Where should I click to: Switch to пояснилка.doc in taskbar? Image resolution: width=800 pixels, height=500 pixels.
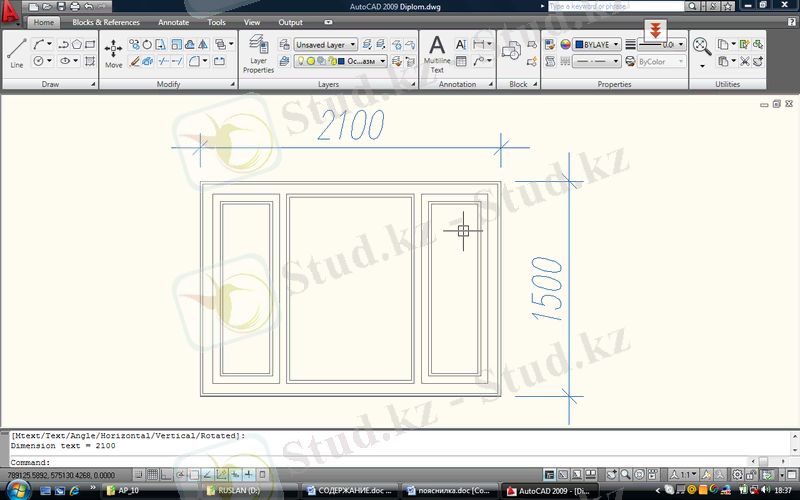[x=449, y=491]
